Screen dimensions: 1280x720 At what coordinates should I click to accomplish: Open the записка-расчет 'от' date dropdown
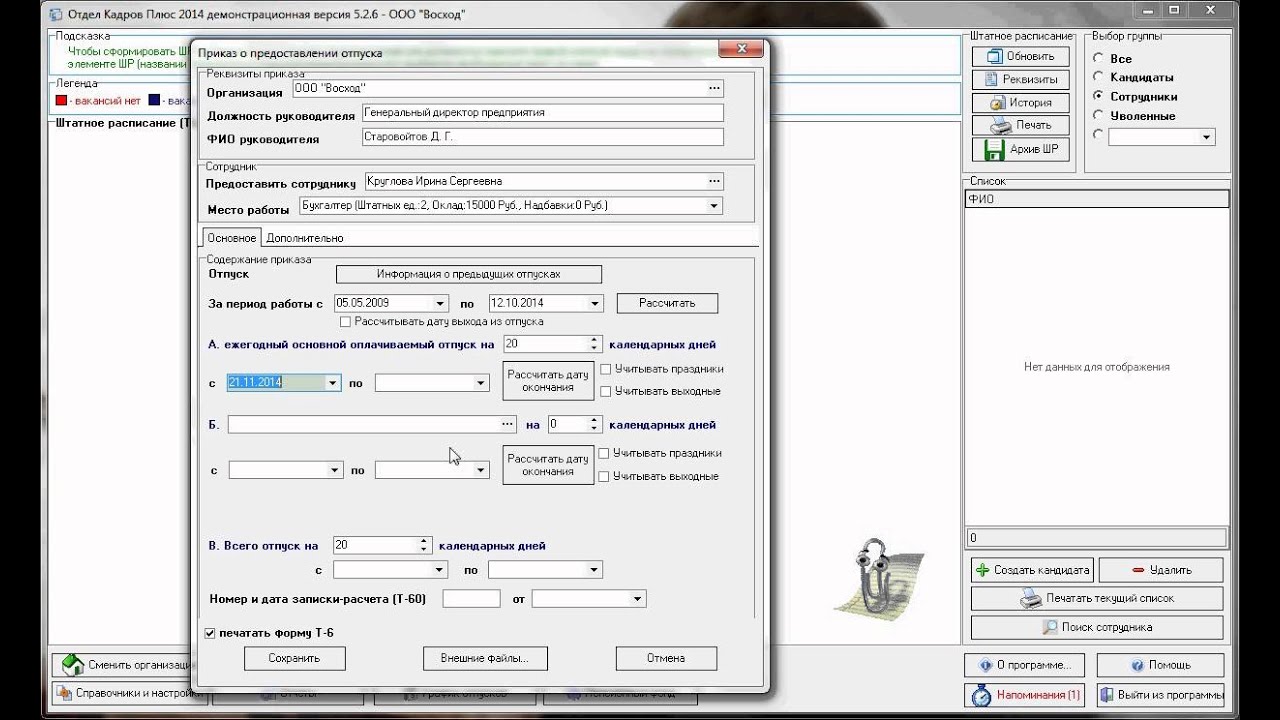638,599
